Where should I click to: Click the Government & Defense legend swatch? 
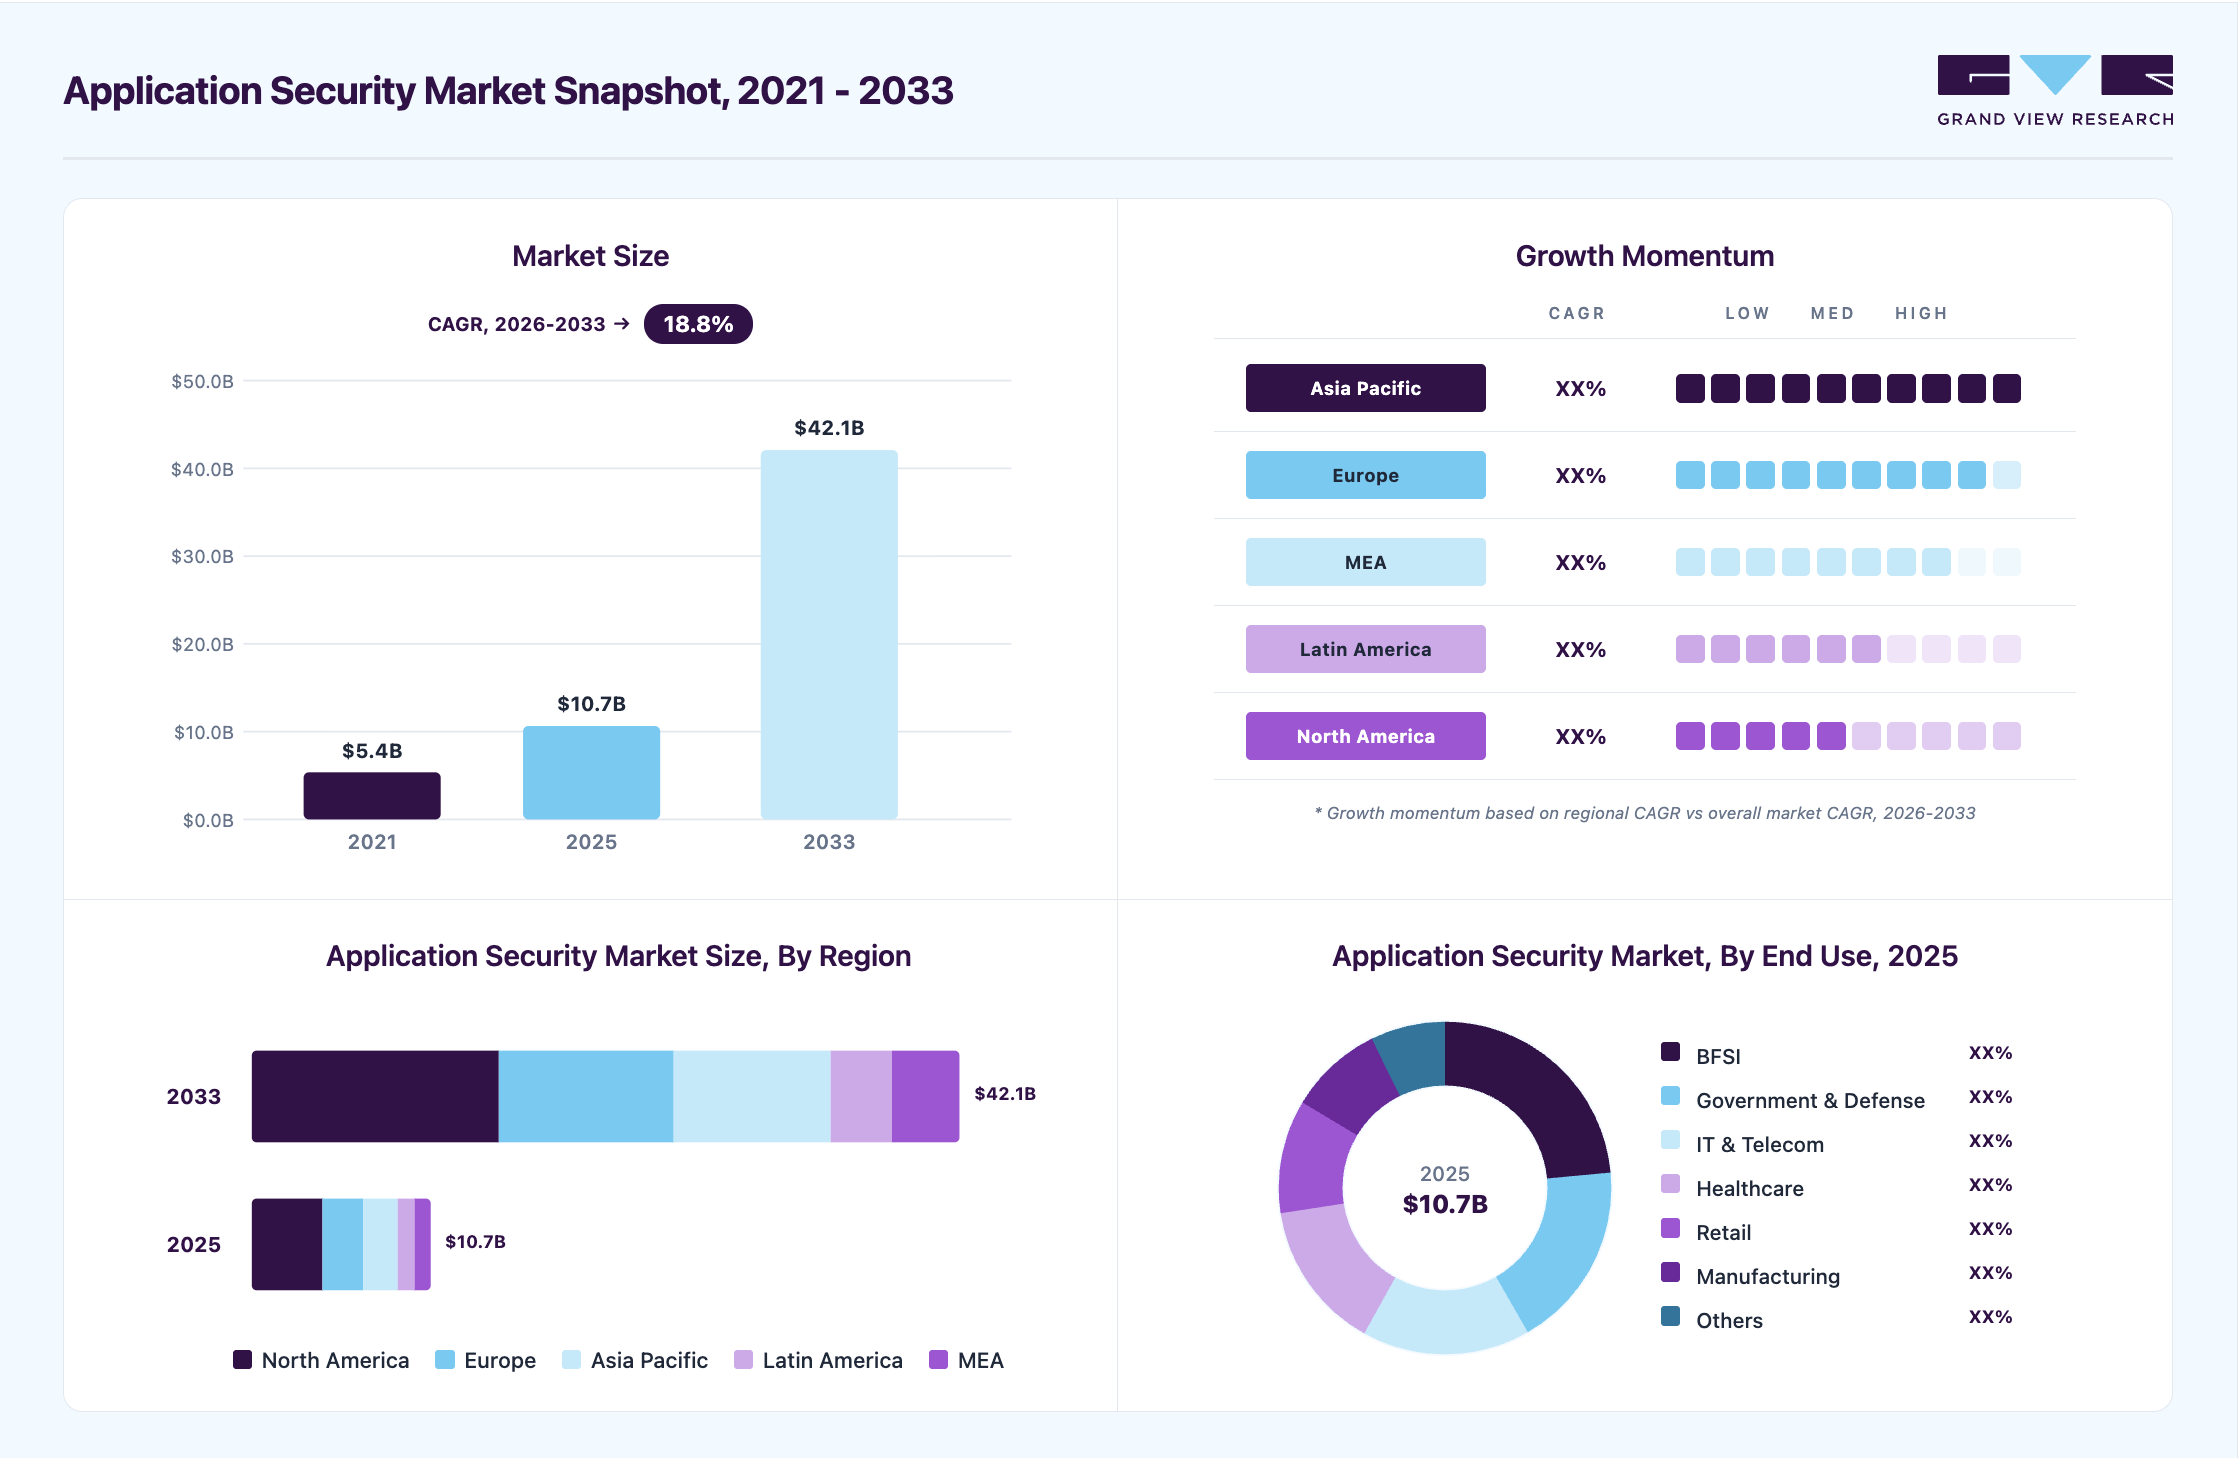(x=1670, y=1096)
